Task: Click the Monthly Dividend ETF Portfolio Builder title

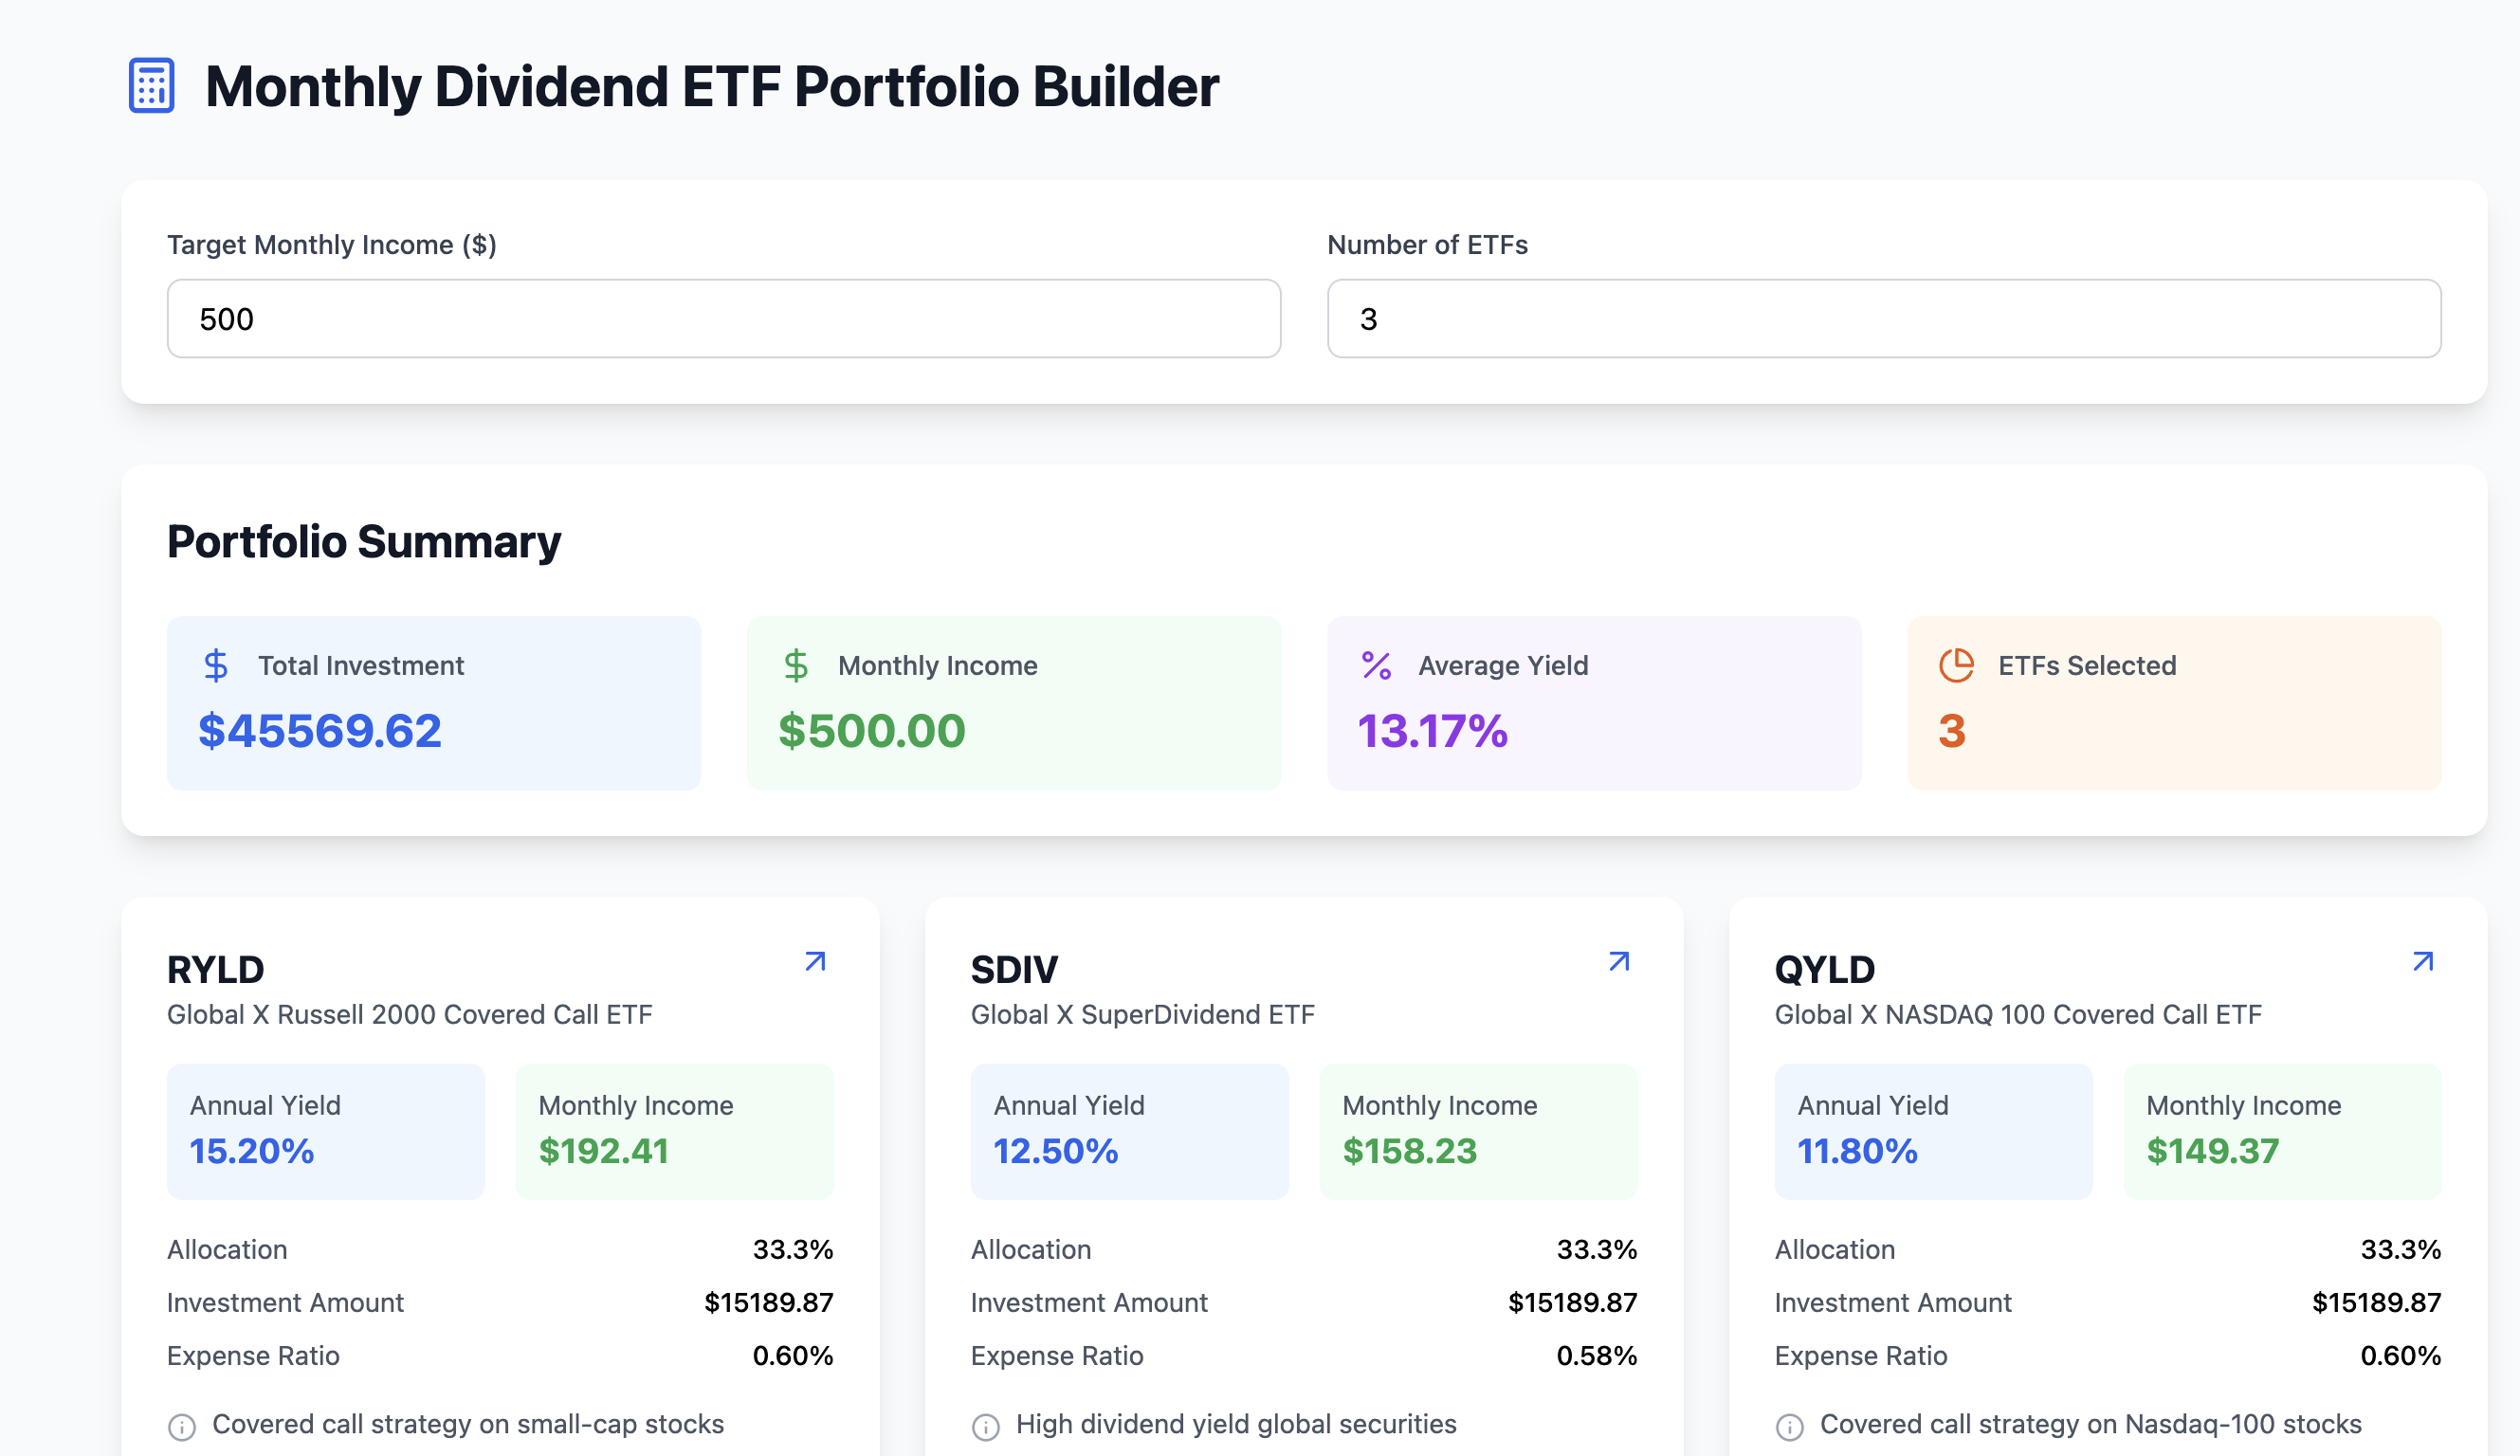Action: coord(711,86)
